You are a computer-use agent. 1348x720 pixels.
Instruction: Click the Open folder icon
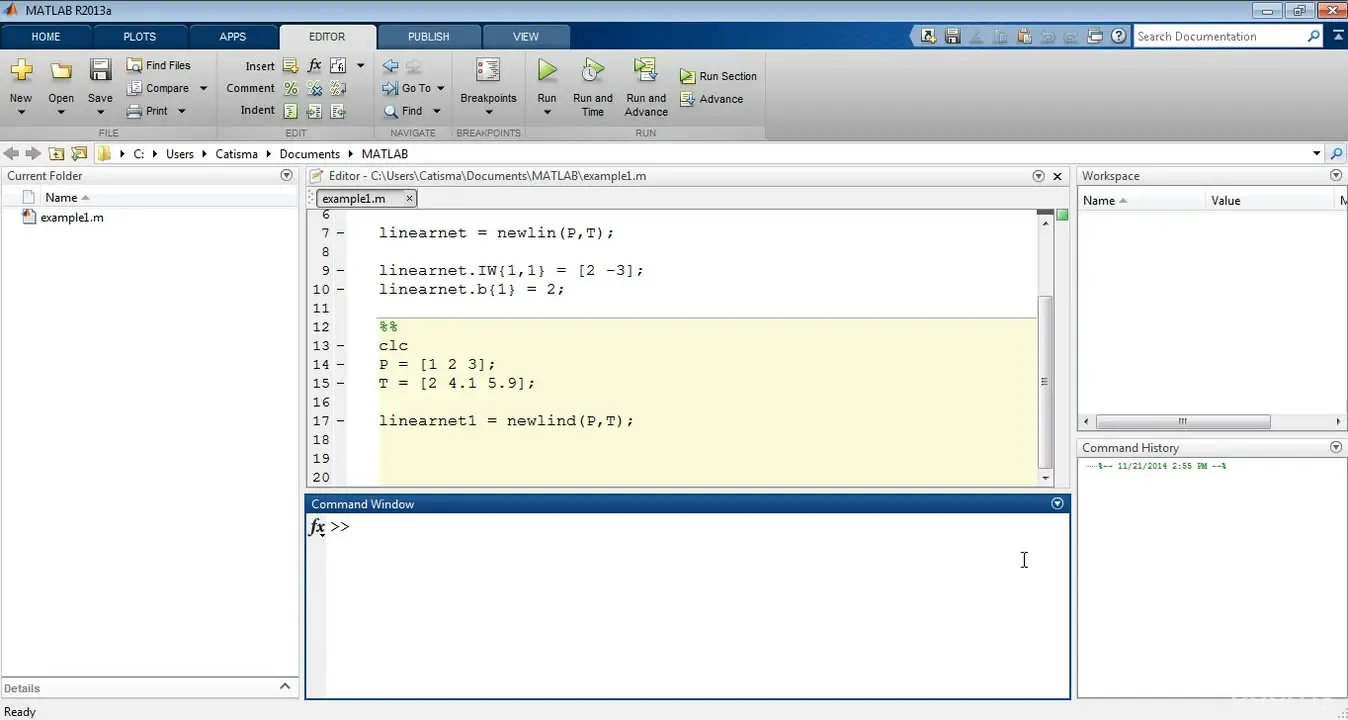point(61,70)
